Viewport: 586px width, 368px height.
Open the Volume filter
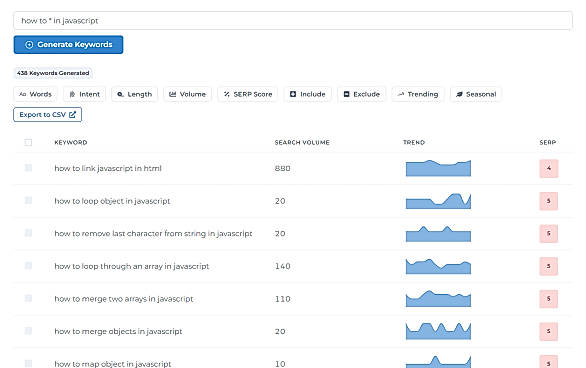pos(188,94)
